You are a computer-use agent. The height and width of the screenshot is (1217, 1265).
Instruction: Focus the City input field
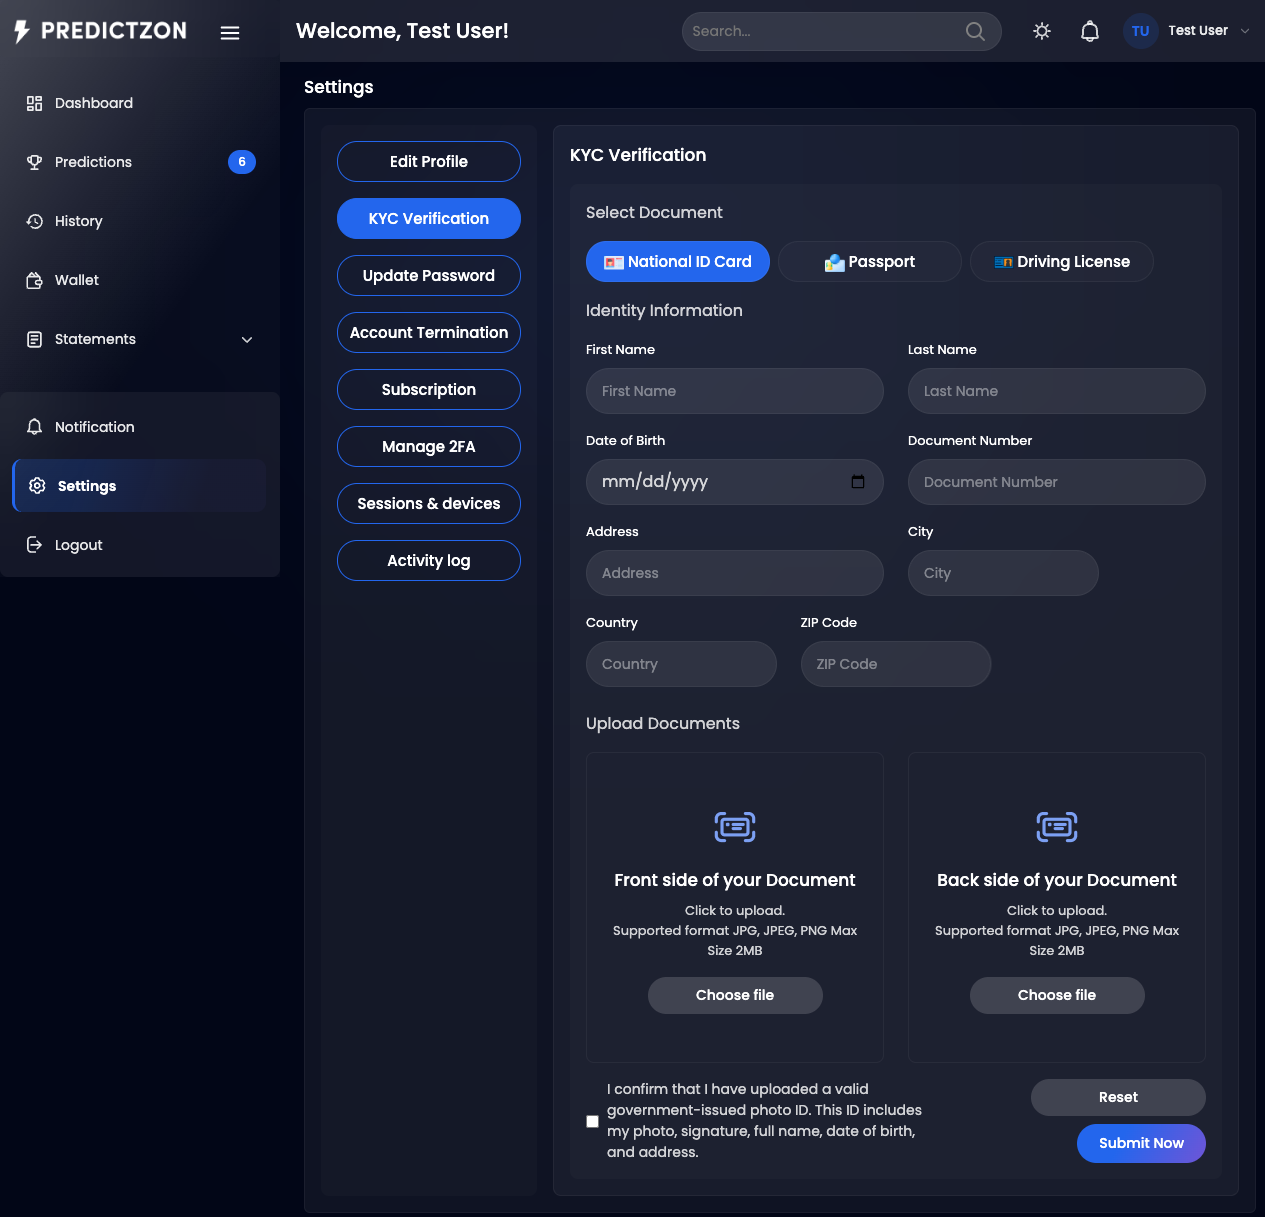1003,573
